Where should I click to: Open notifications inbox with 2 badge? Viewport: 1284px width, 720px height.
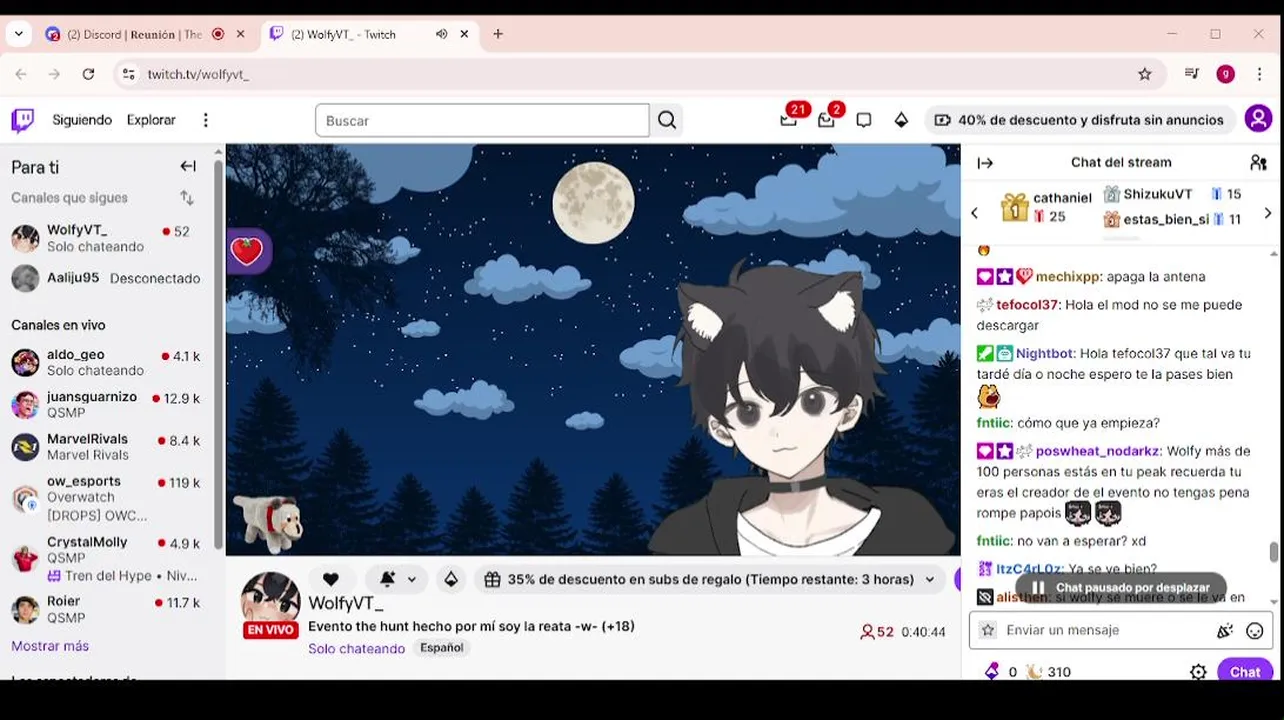pyautogui.click(x=826, y=119)
